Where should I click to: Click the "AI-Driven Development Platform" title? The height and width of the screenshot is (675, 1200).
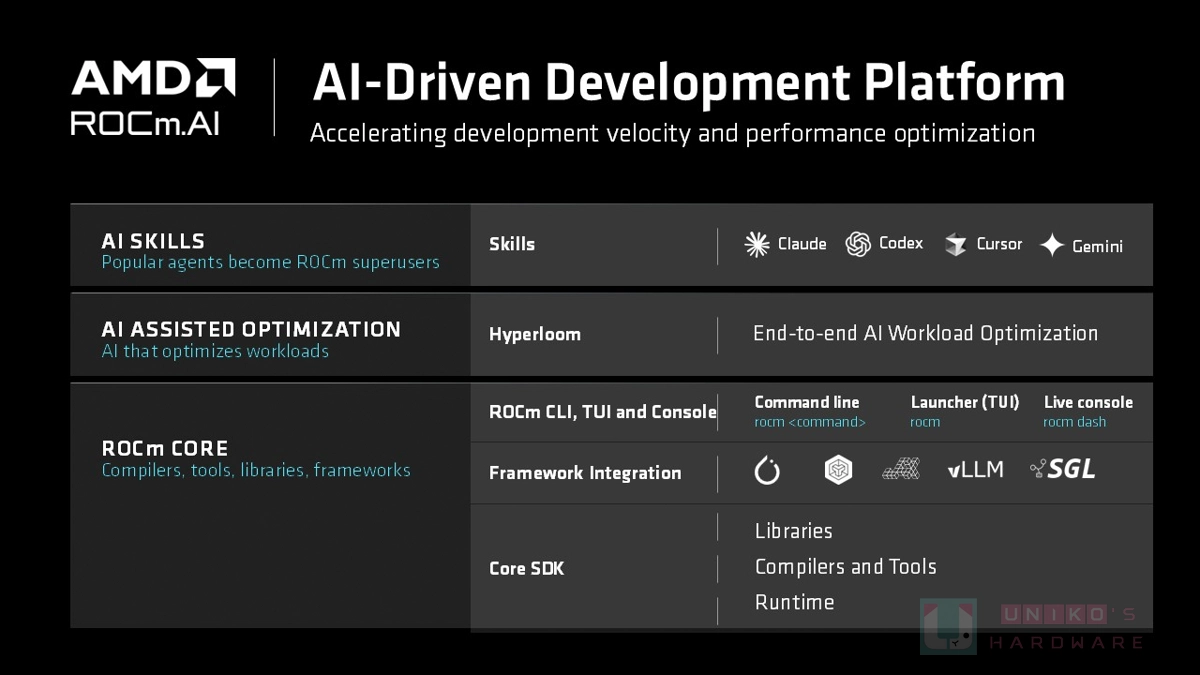(689, 83)
